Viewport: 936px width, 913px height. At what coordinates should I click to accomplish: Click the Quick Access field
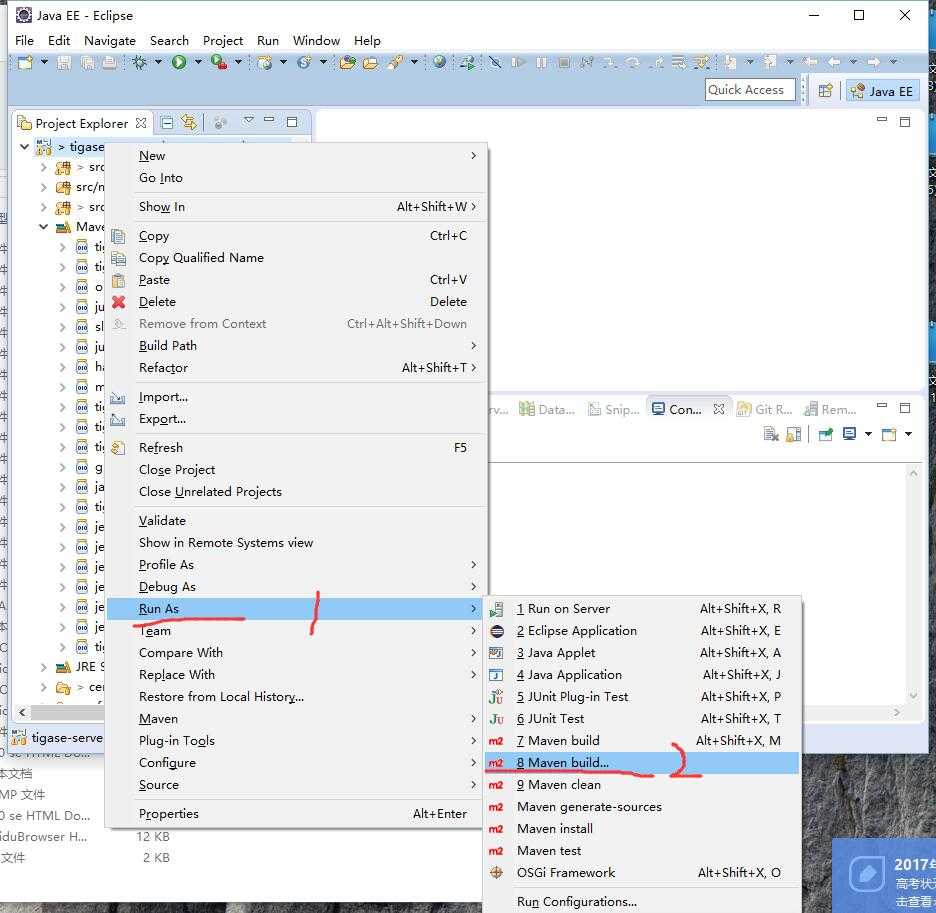(750, 90)
